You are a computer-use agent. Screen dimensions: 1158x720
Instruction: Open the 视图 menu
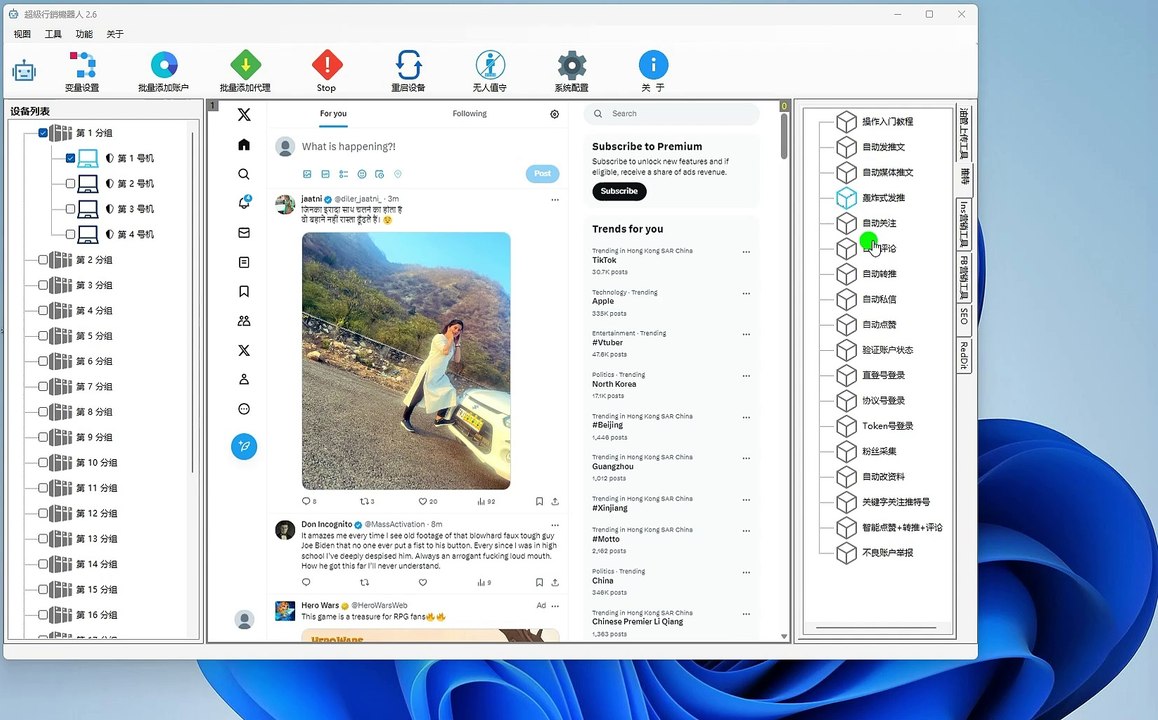click(x=22, y=34)
